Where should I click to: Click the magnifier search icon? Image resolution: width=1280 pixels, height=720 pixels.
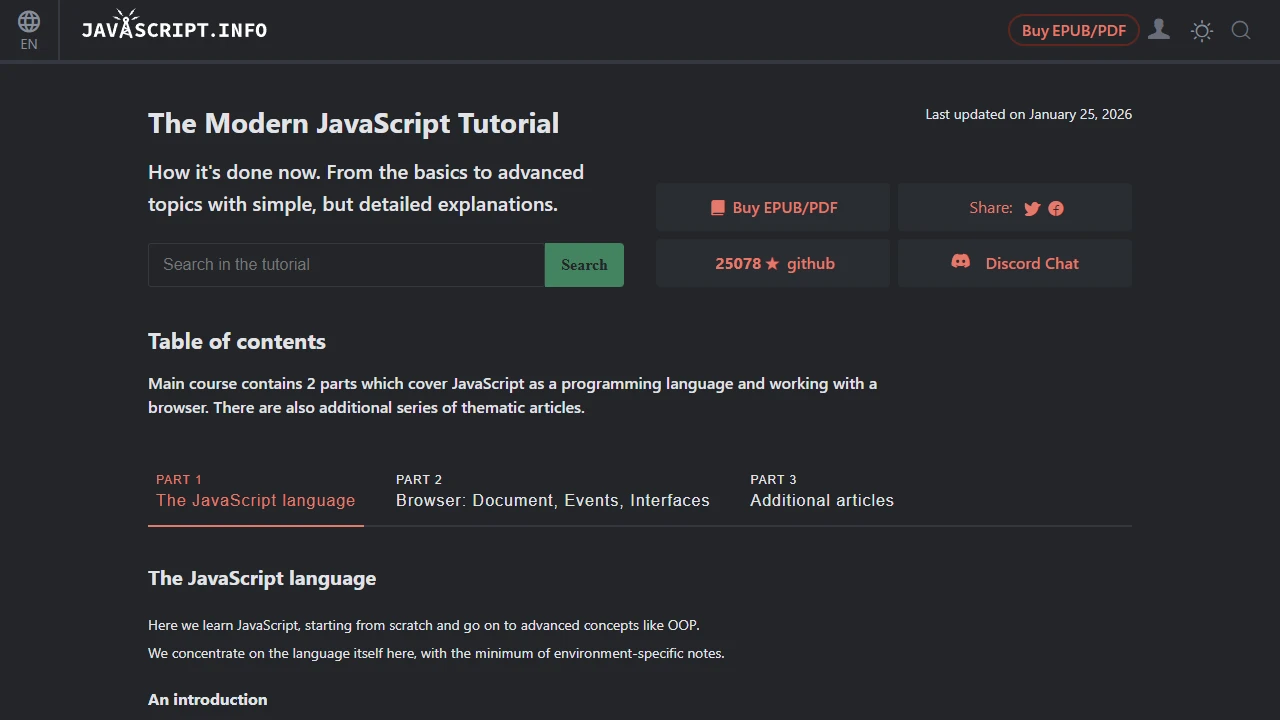pos(1241,31)
